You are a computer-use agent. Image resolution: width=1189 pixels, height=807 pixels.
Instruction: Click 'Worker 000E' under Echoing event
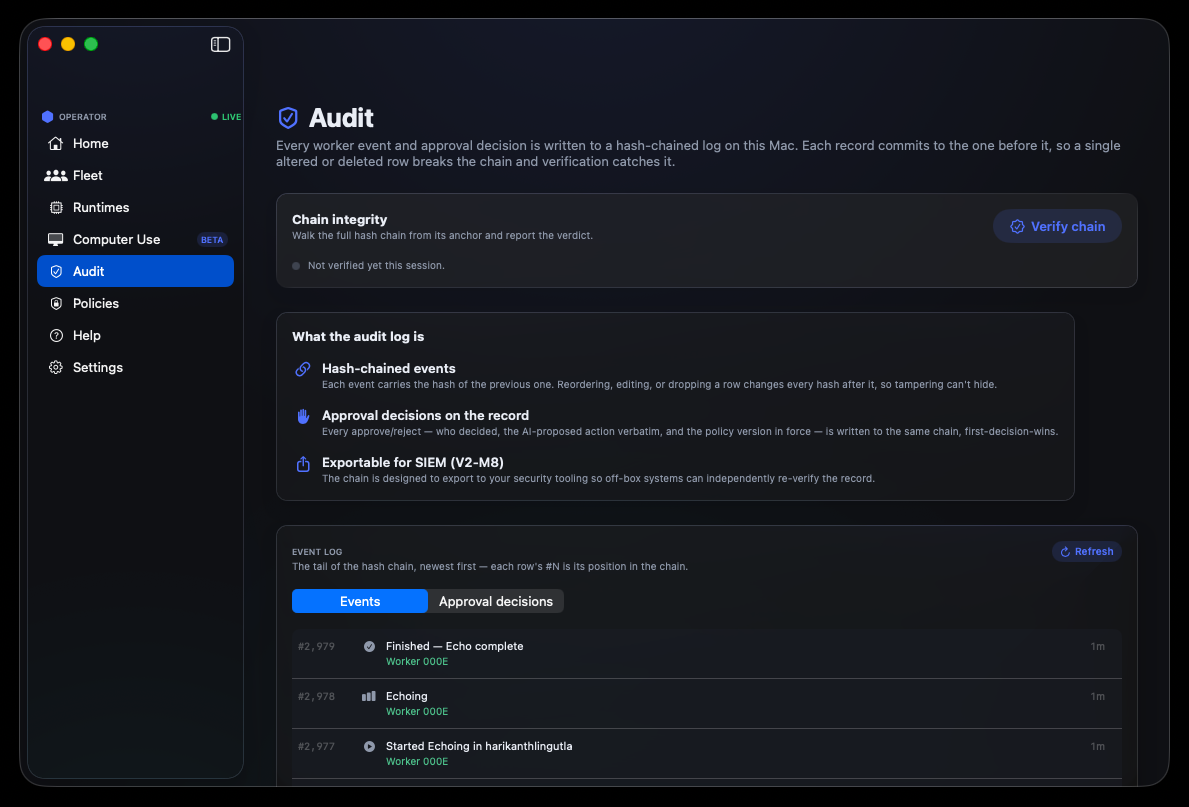tap(417, 711)
